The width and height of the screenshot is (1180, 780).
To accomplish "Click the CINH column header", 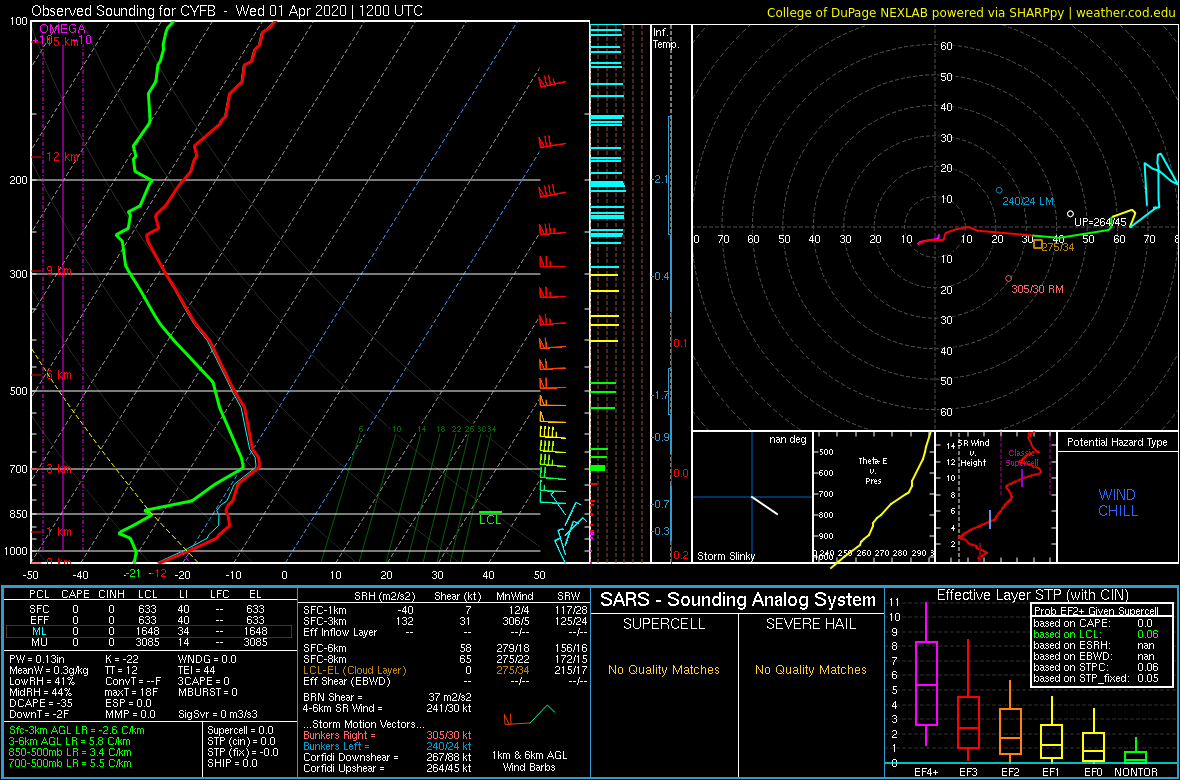I will click(111, 594).
